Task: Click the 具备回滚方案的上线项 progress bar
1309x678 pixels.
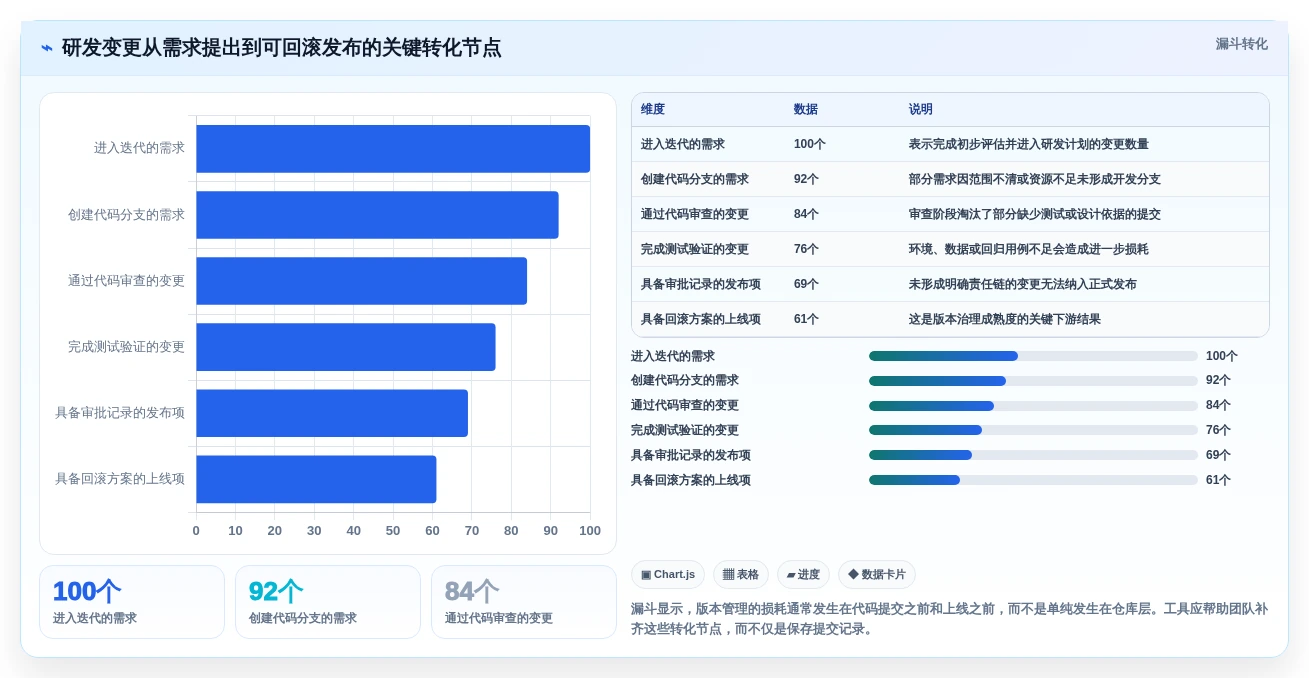Action: pos(1033,480)
